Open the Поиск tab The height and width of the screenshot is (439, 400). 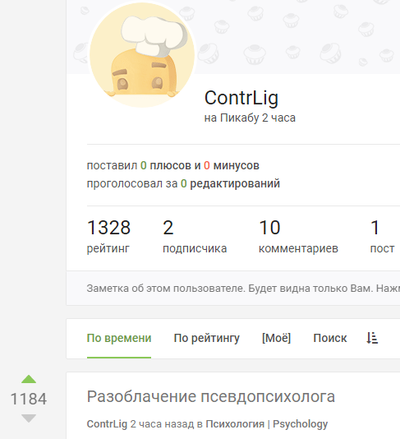coord(330,338)
